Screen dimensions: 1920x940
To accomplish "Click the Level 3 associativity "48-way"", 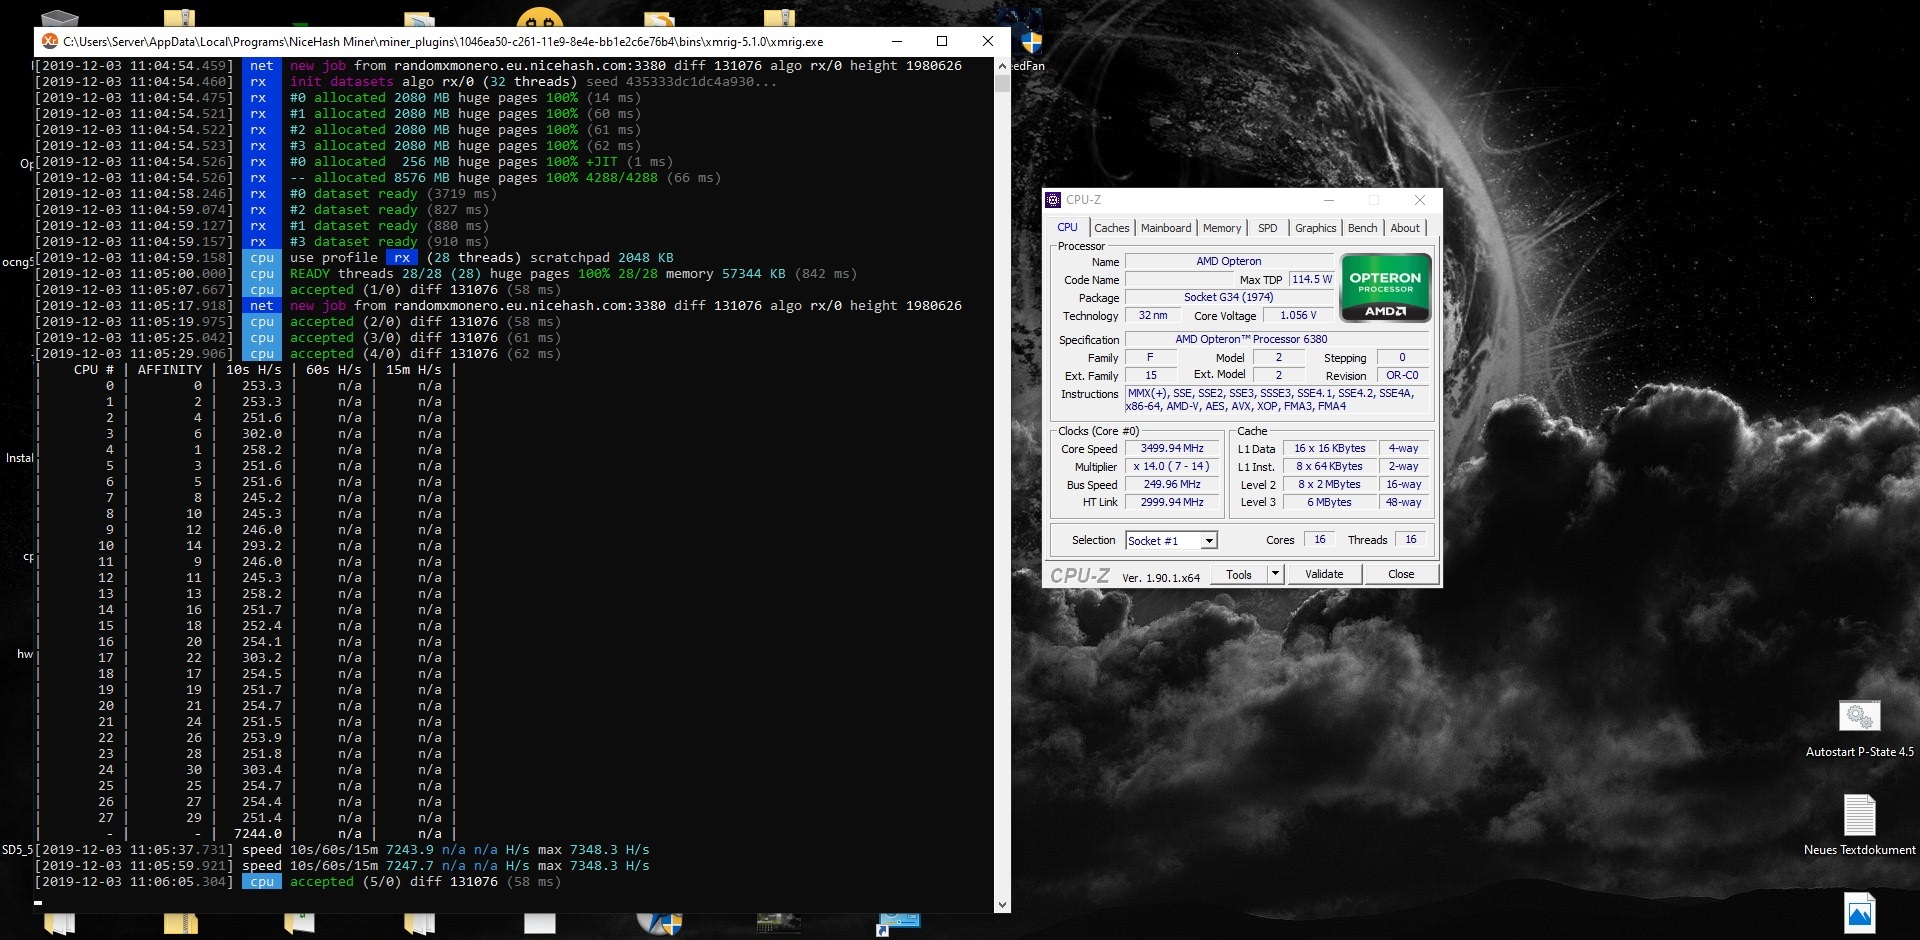I will click(x=1403, y=502).
